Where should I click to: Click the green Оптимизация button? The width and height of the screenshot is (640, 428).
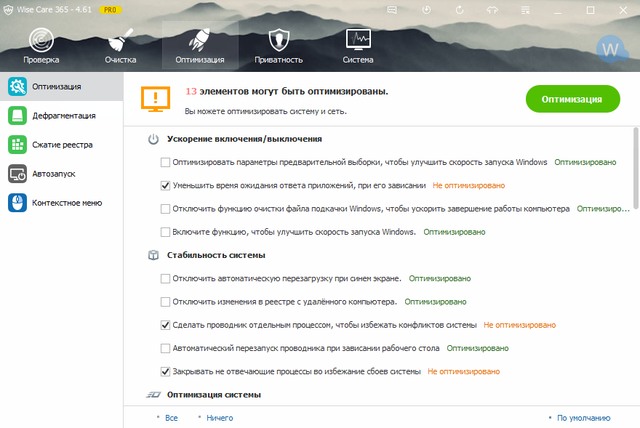pyautogui.click(x=573, y=99)
